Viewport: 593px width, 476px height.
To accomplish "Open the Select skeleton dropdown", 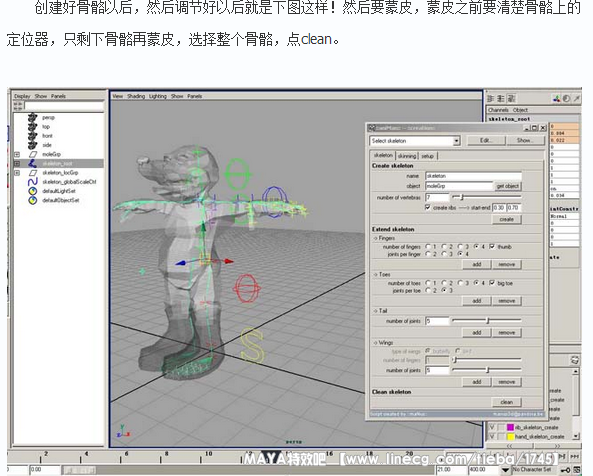I will [x=456, y=141].
